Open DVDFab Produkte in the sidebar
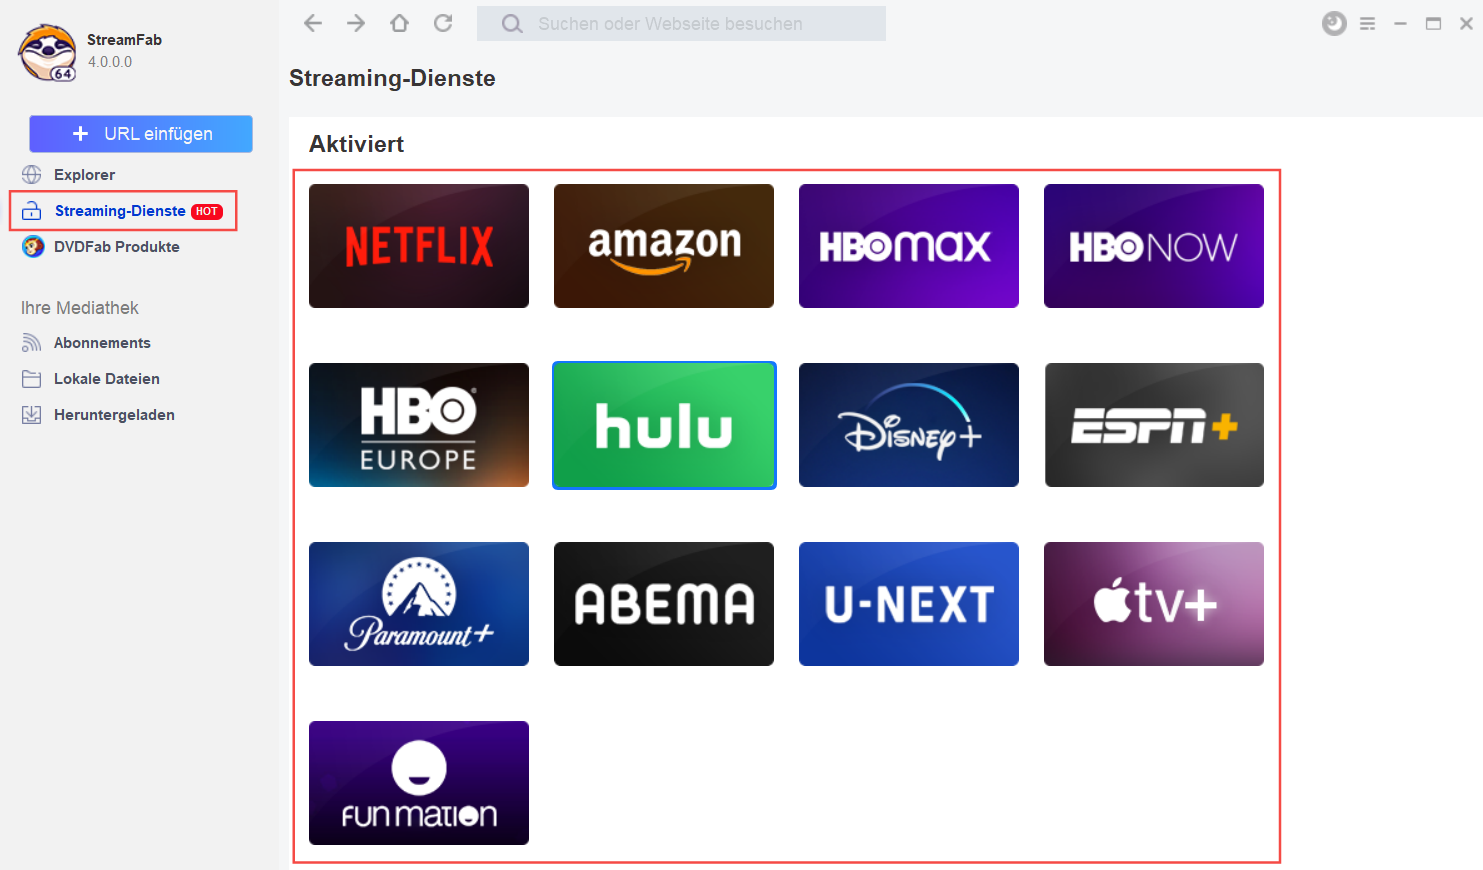The width and height of the screenshot is (1483, 870). (x=117, y=247)
